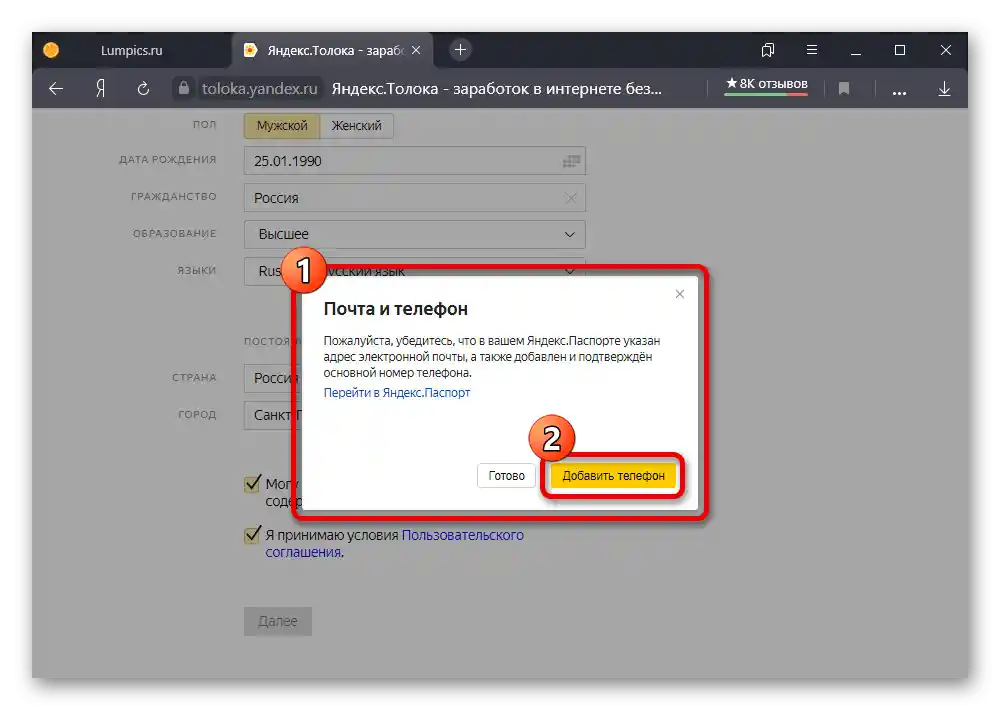1000x710 pixels.
Task: Click Добавить телефон button
Action: 613,476
